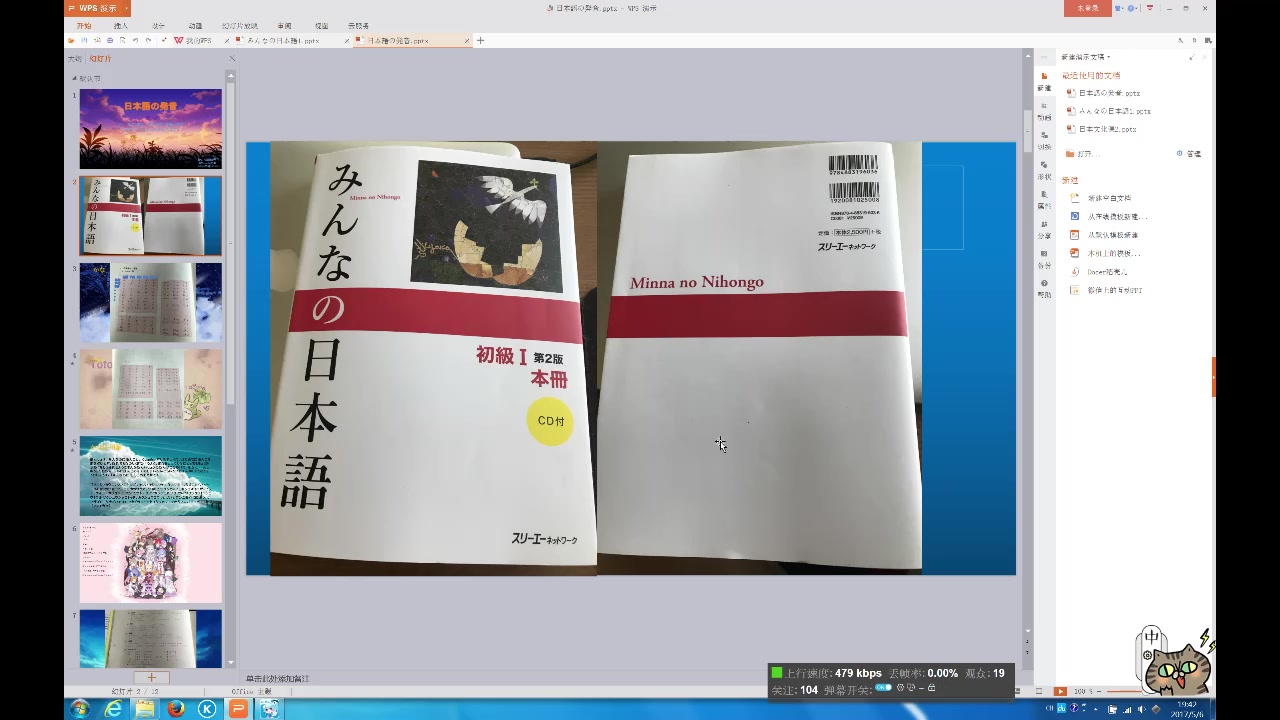
Task: Click 新建空白文档 option
Action: (1101, 198)
